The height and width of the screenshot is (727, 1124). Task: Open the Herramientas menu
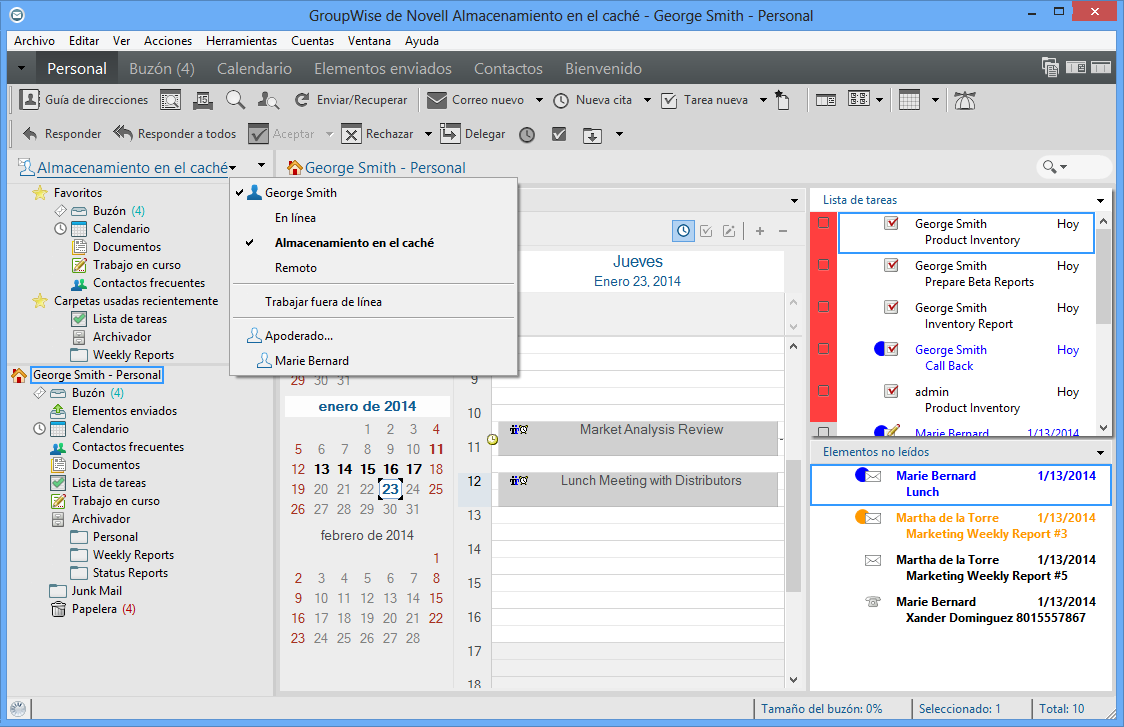241,41
